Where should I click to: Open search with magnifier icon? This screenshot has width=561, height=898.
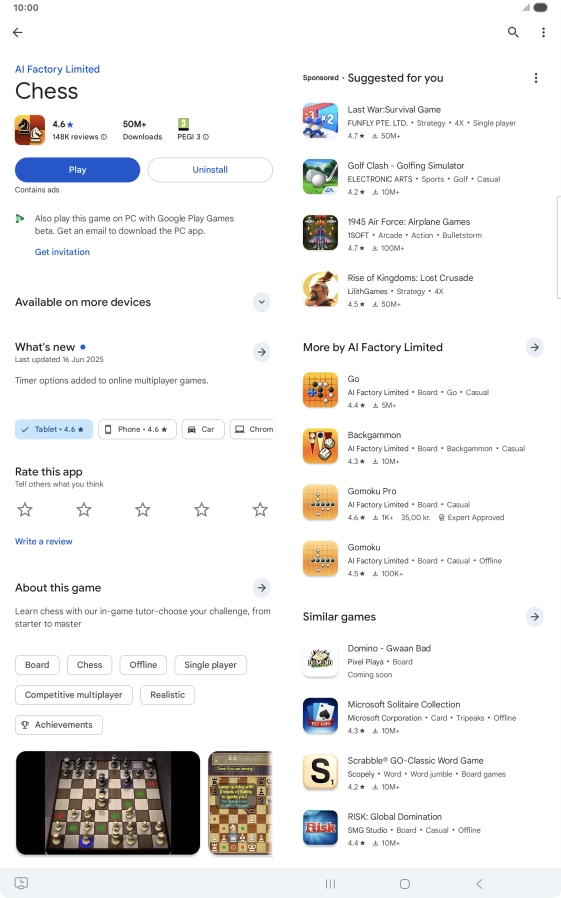click(513, 32)
